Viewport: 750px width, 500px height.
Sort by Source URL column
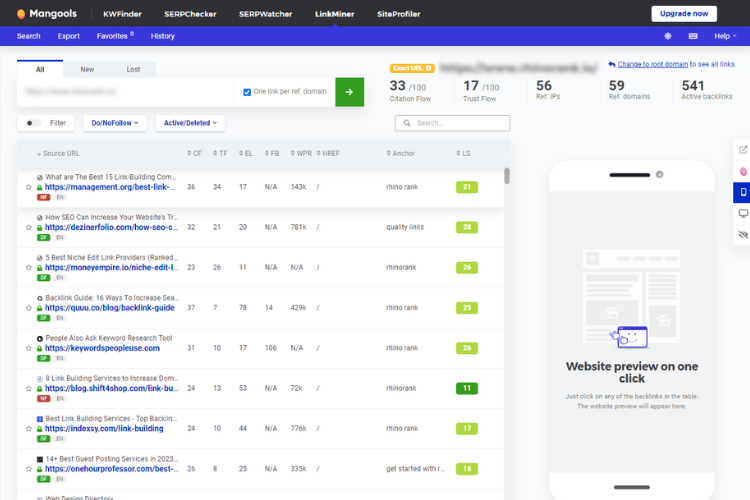(x=58, y=154)
